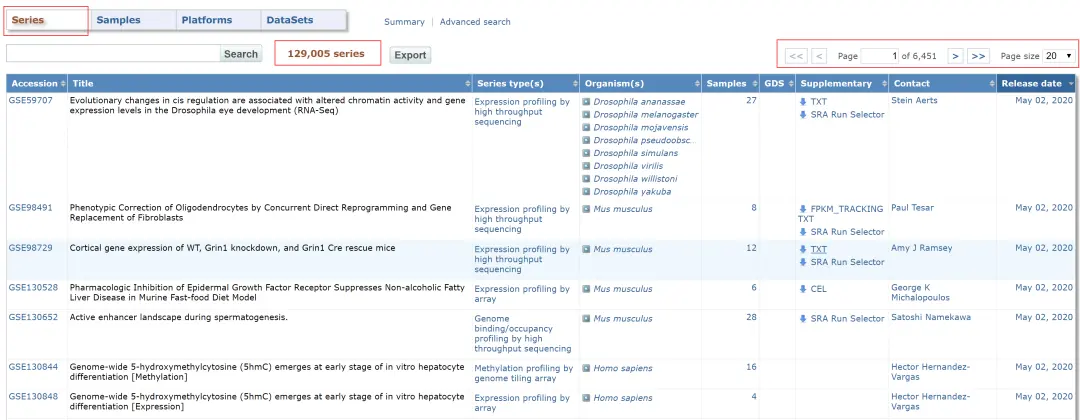Click the sort arrow in Release date header
1080x420 pixels.
coord(1071,84)
